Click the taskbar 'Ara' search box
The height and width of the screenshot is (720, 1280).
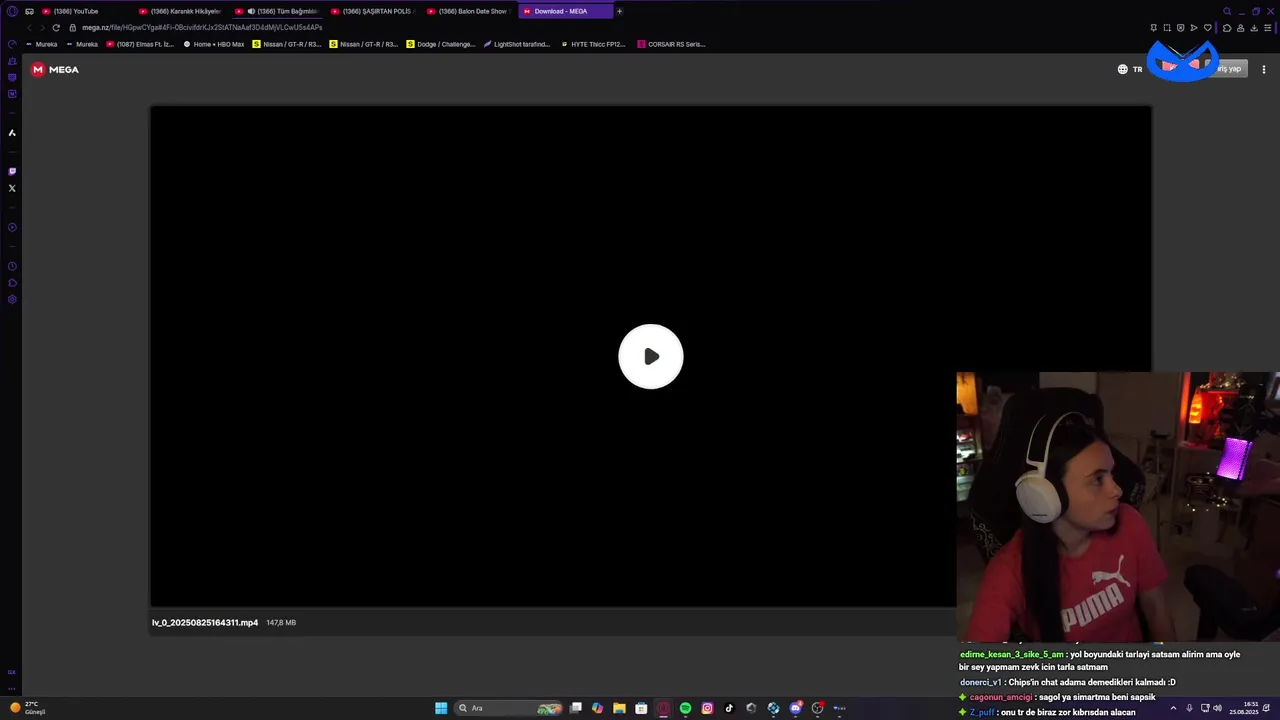click(x=508, y=708)
